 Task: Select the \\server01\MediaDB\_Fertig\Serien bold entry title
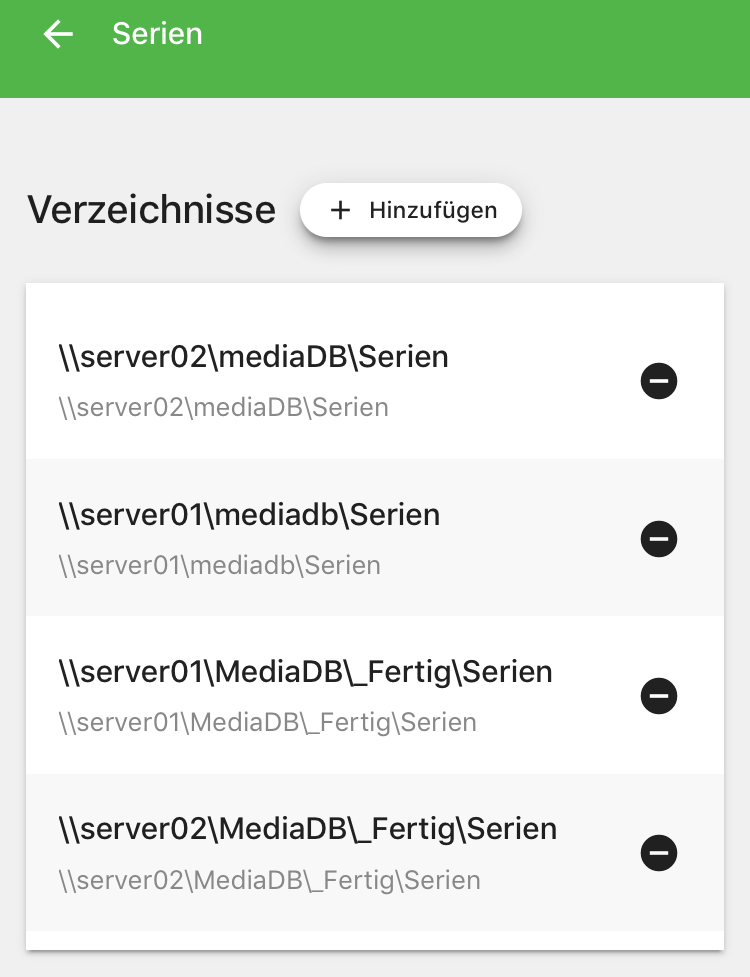point(305,672)
